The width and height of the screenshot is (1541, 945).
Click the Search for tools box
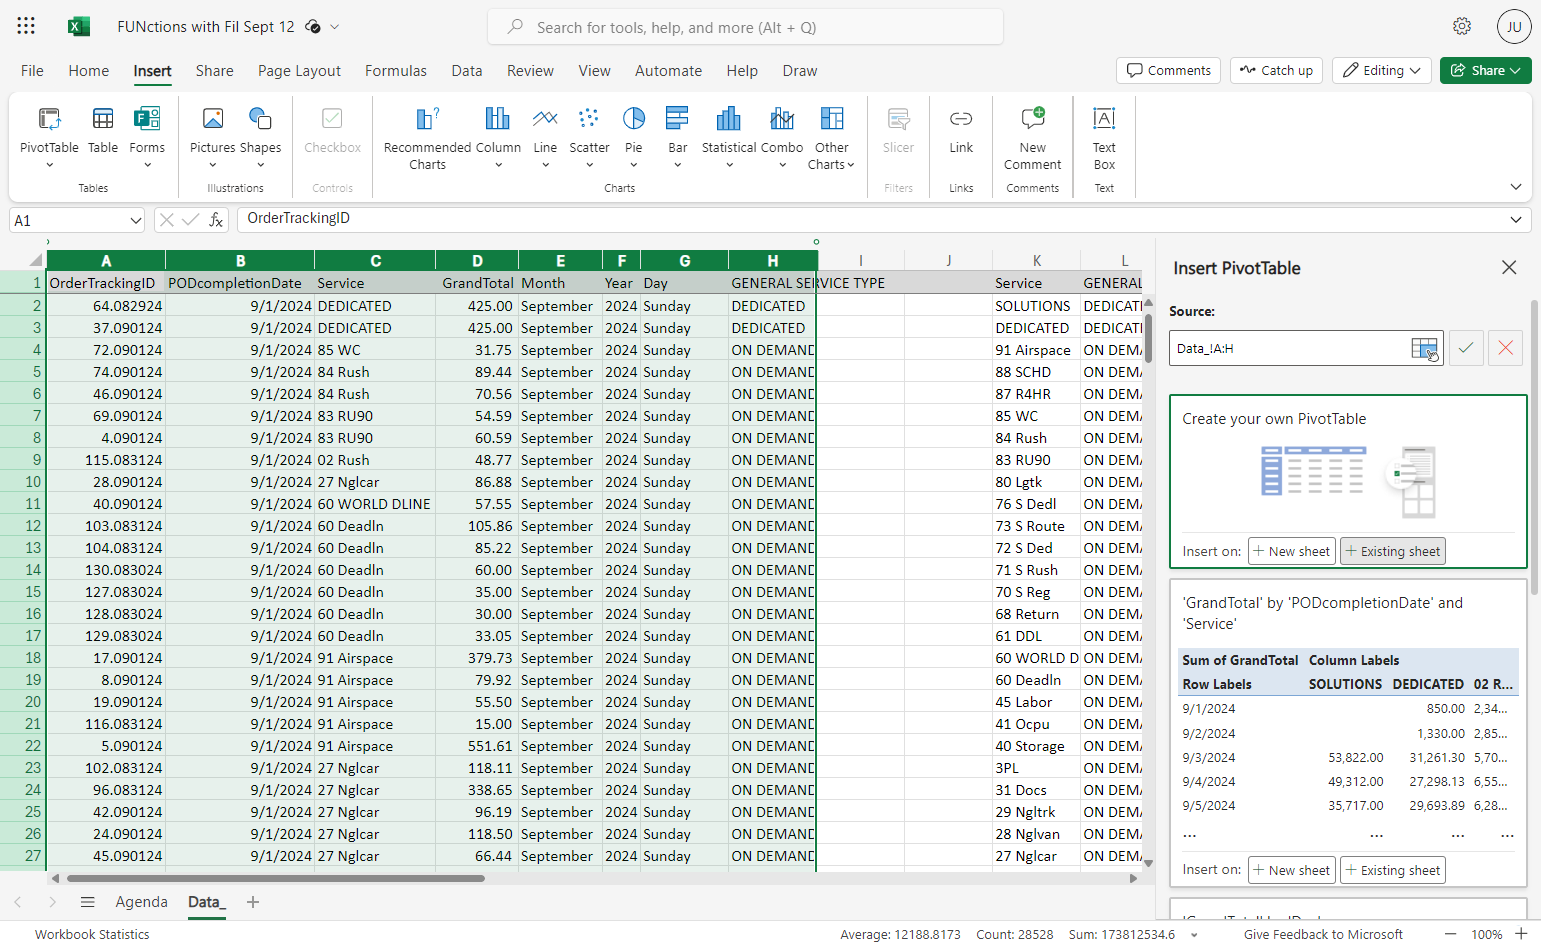coord(745,27)
